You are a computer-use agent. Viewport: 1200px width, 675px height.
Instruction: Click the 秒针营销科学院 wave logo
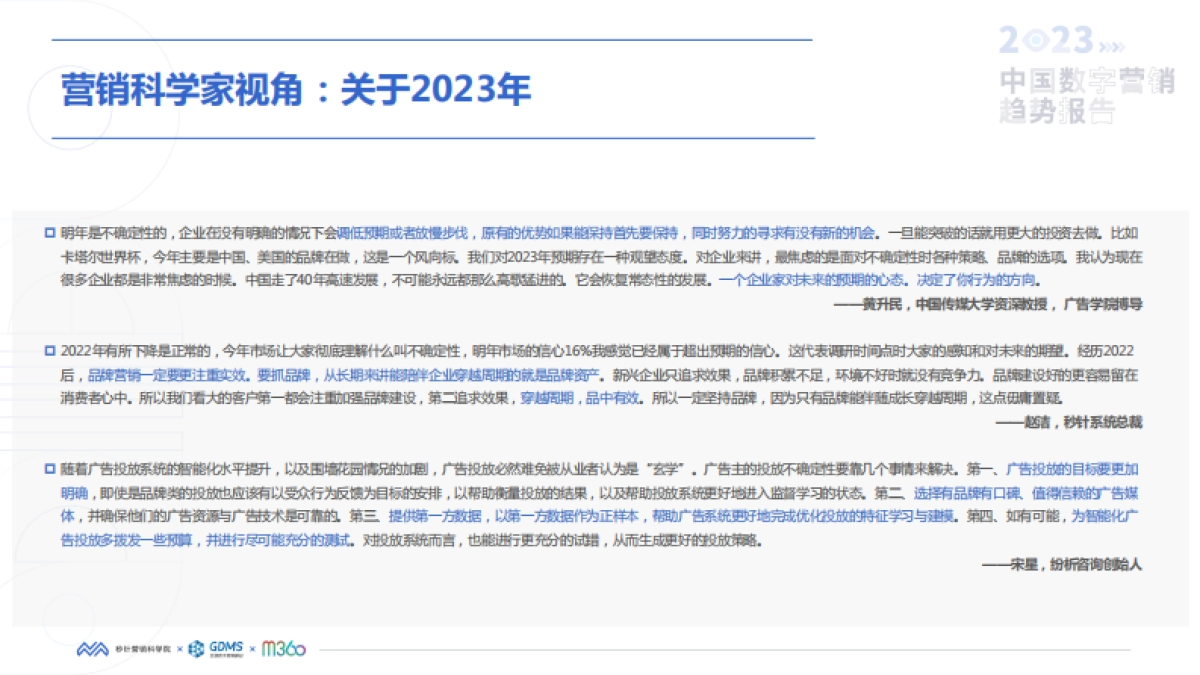click(92, 648)
